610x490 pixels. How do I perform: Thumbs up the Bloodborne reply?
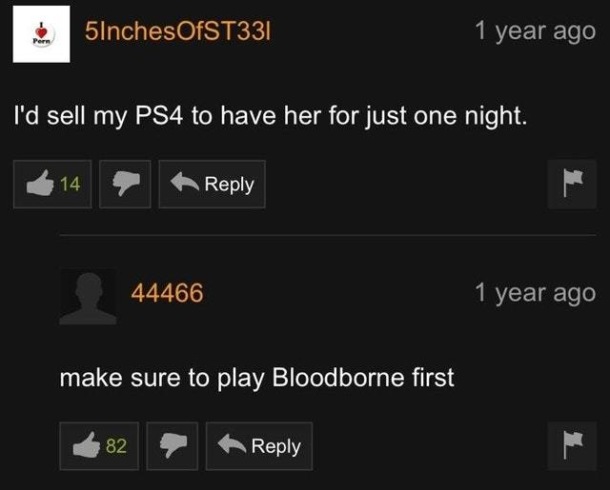coord(99,446)
